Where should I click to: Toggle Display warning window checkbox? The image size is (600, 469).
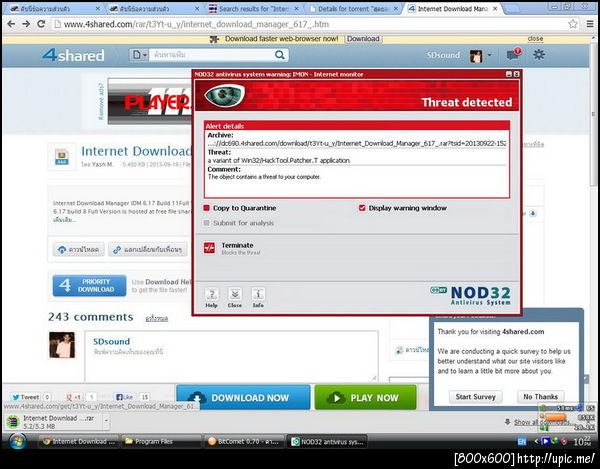pyautogui.click(x=362, y=208)
